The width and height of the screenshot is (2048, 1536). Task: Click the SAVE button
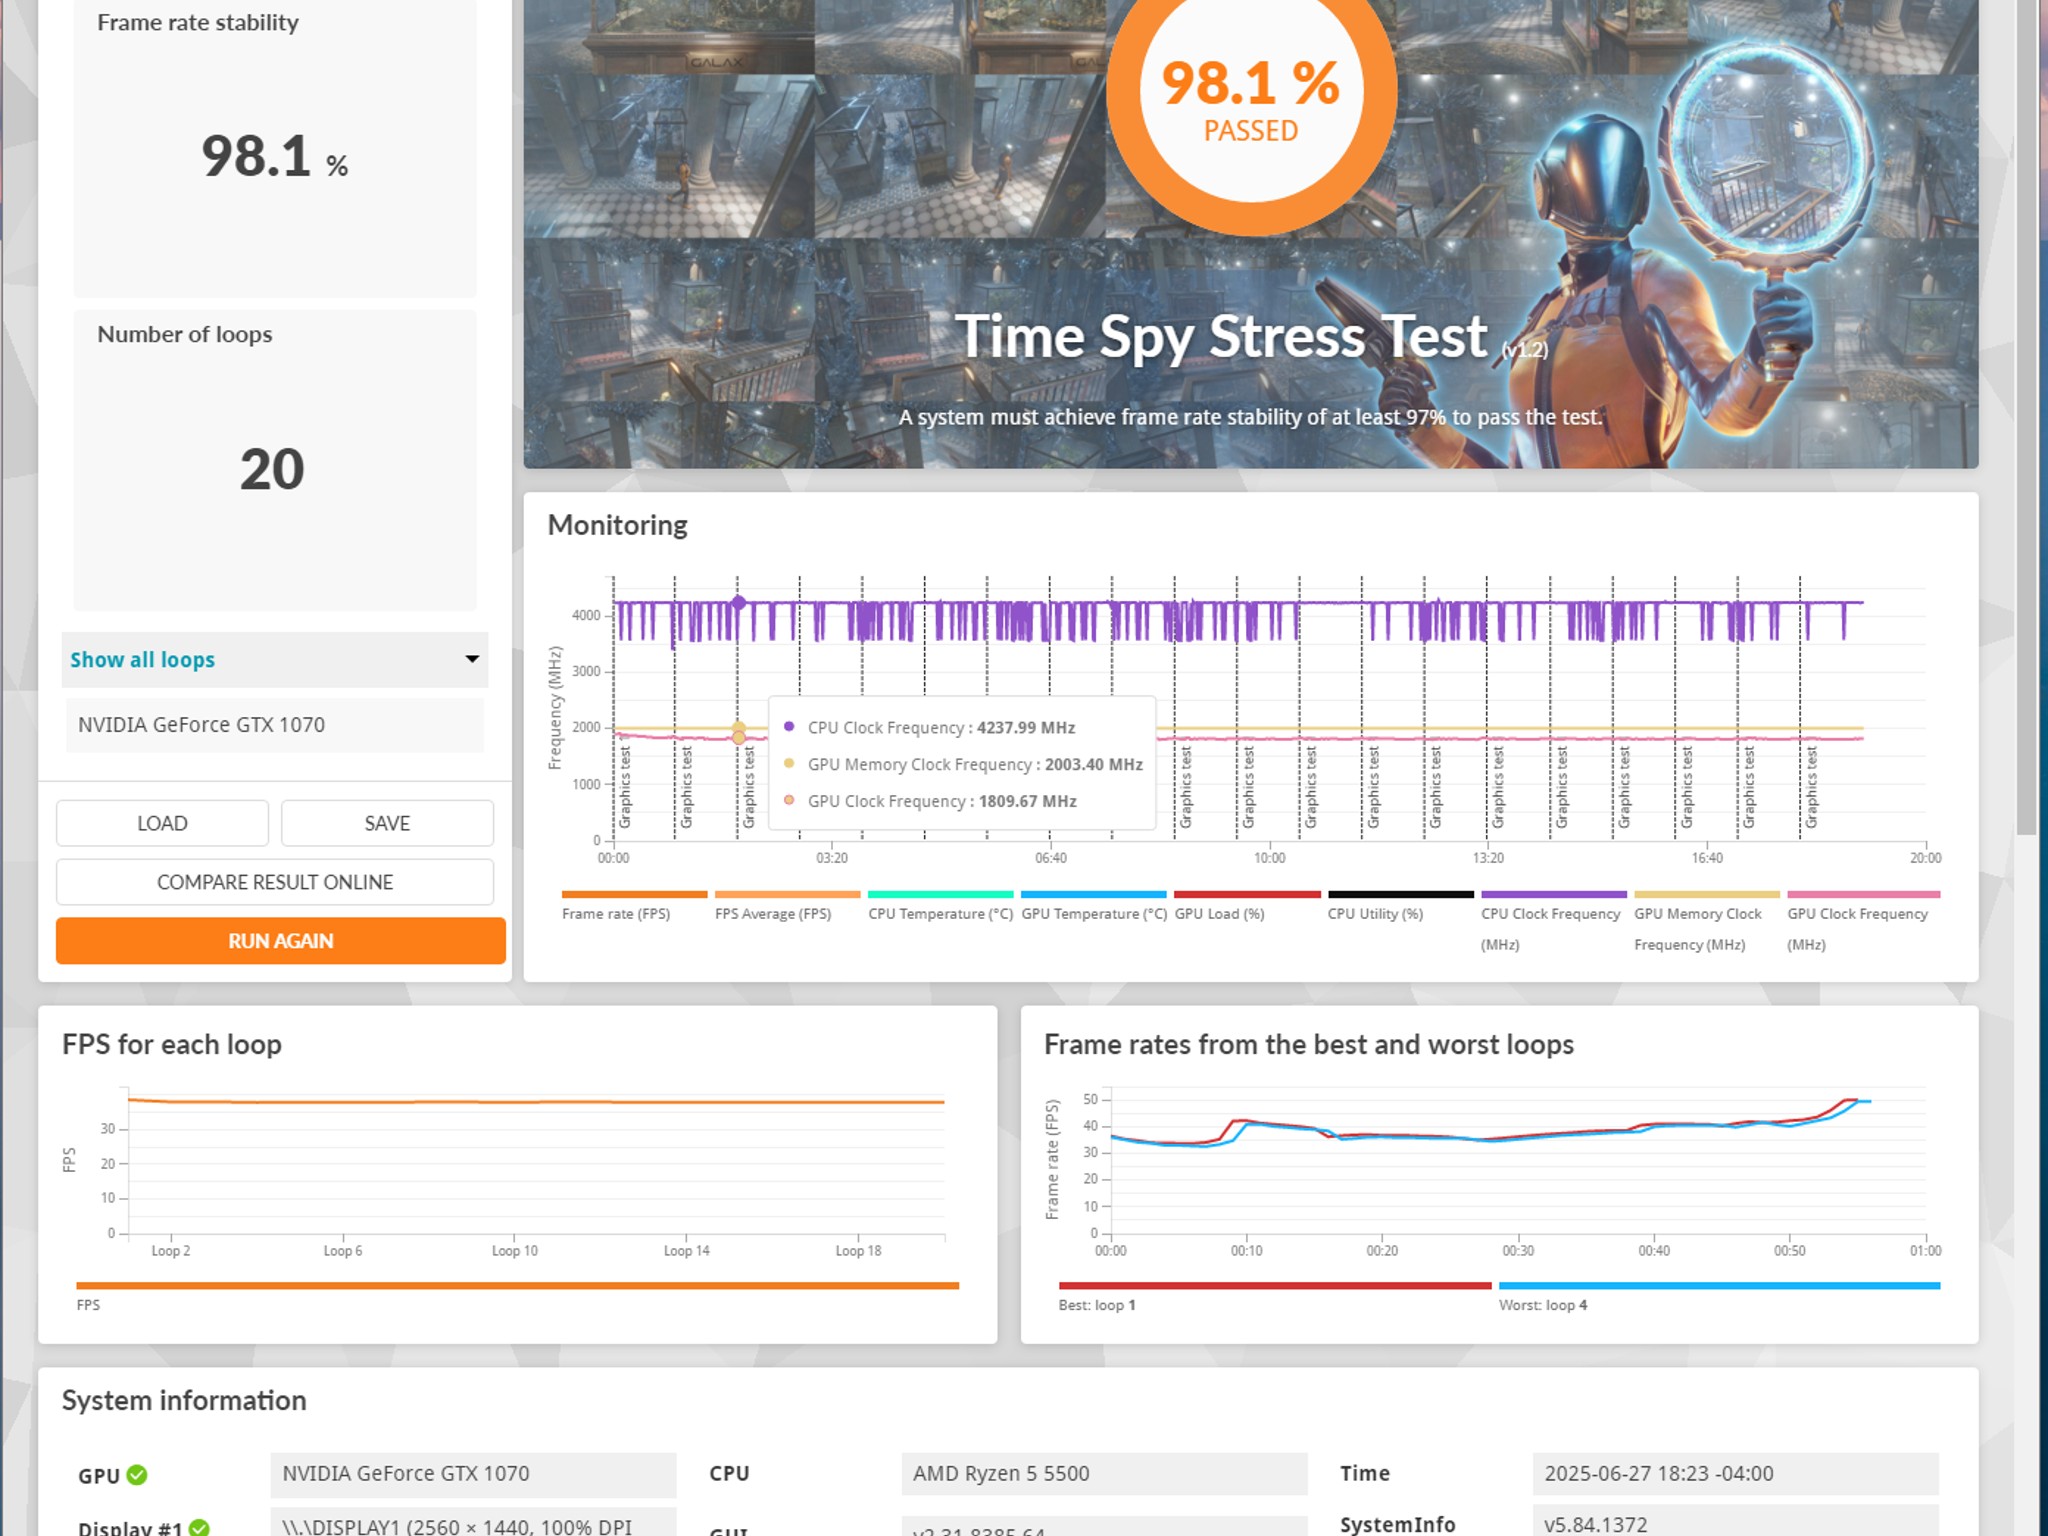pyautogui.click(x=387, y=823)
